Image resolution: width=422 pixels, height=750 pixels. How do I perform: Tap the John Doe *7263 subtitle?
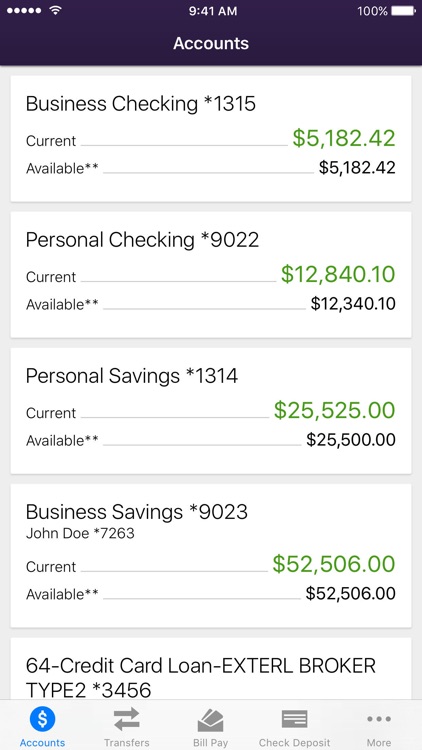(80, 533)
